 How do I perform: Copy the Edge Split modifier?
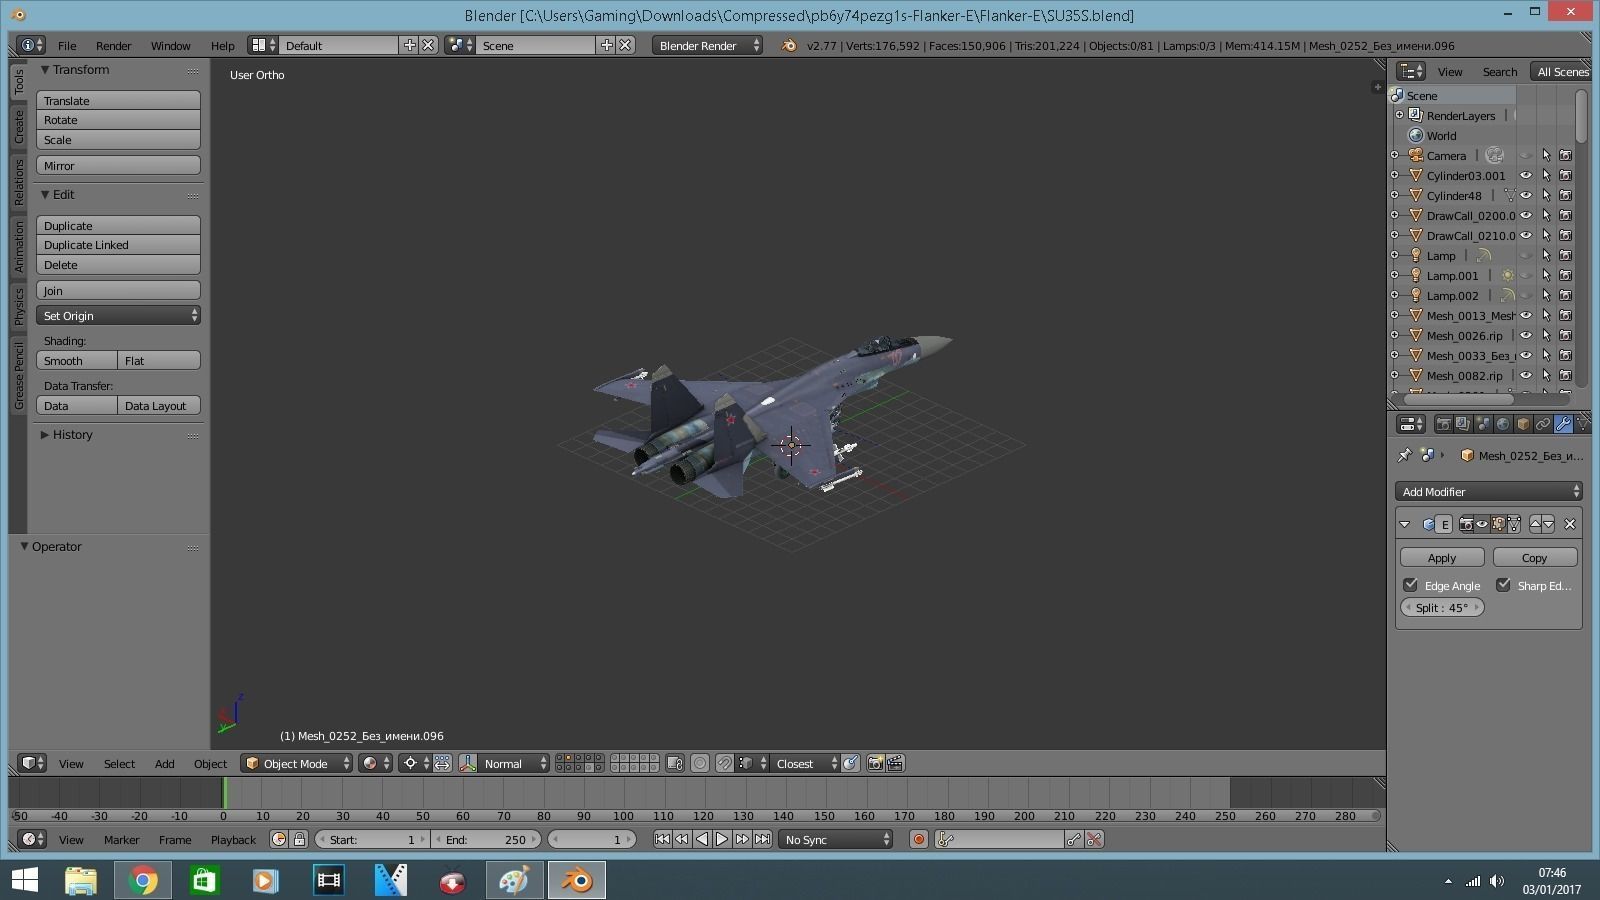point(1535,557)
